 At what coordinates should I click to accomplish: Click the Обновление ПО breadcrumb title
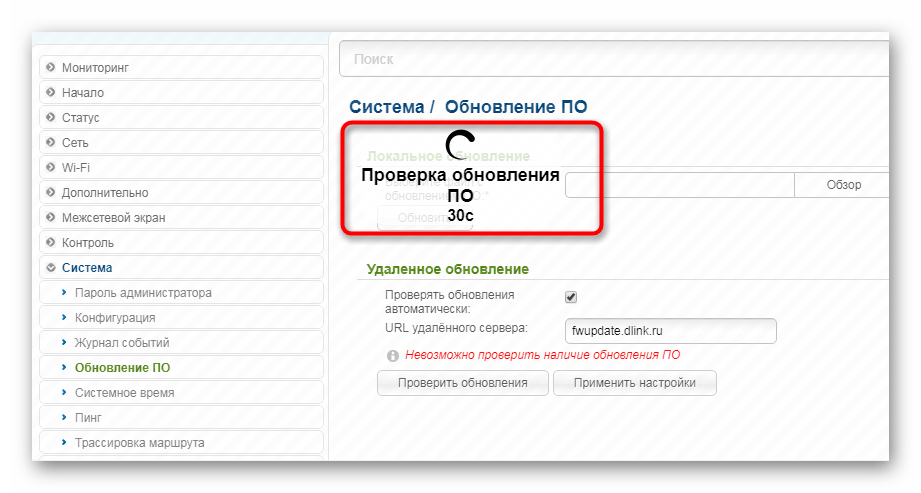click(516, 107)
